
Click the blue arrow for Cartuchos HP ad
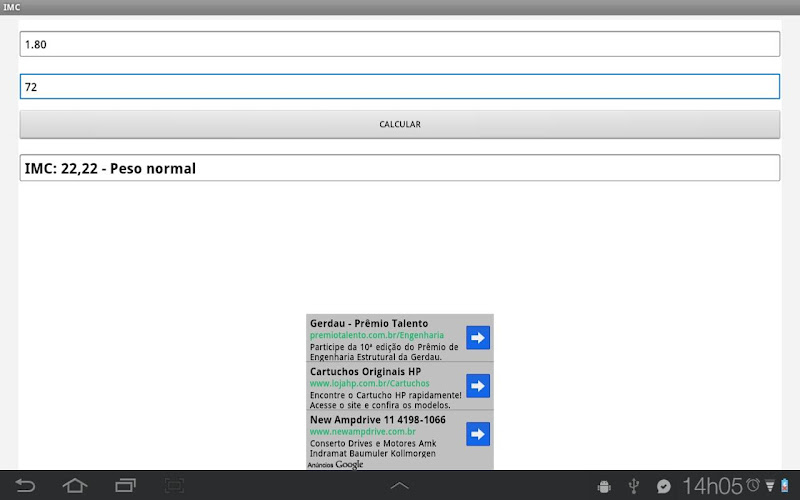pyautogui.click(x=478, y=386)
